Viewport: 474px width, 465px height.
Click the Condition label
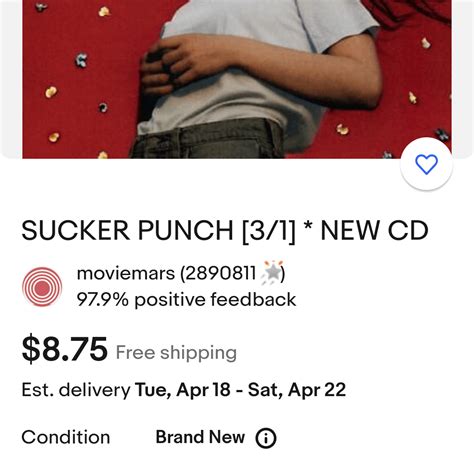point(66,437)
